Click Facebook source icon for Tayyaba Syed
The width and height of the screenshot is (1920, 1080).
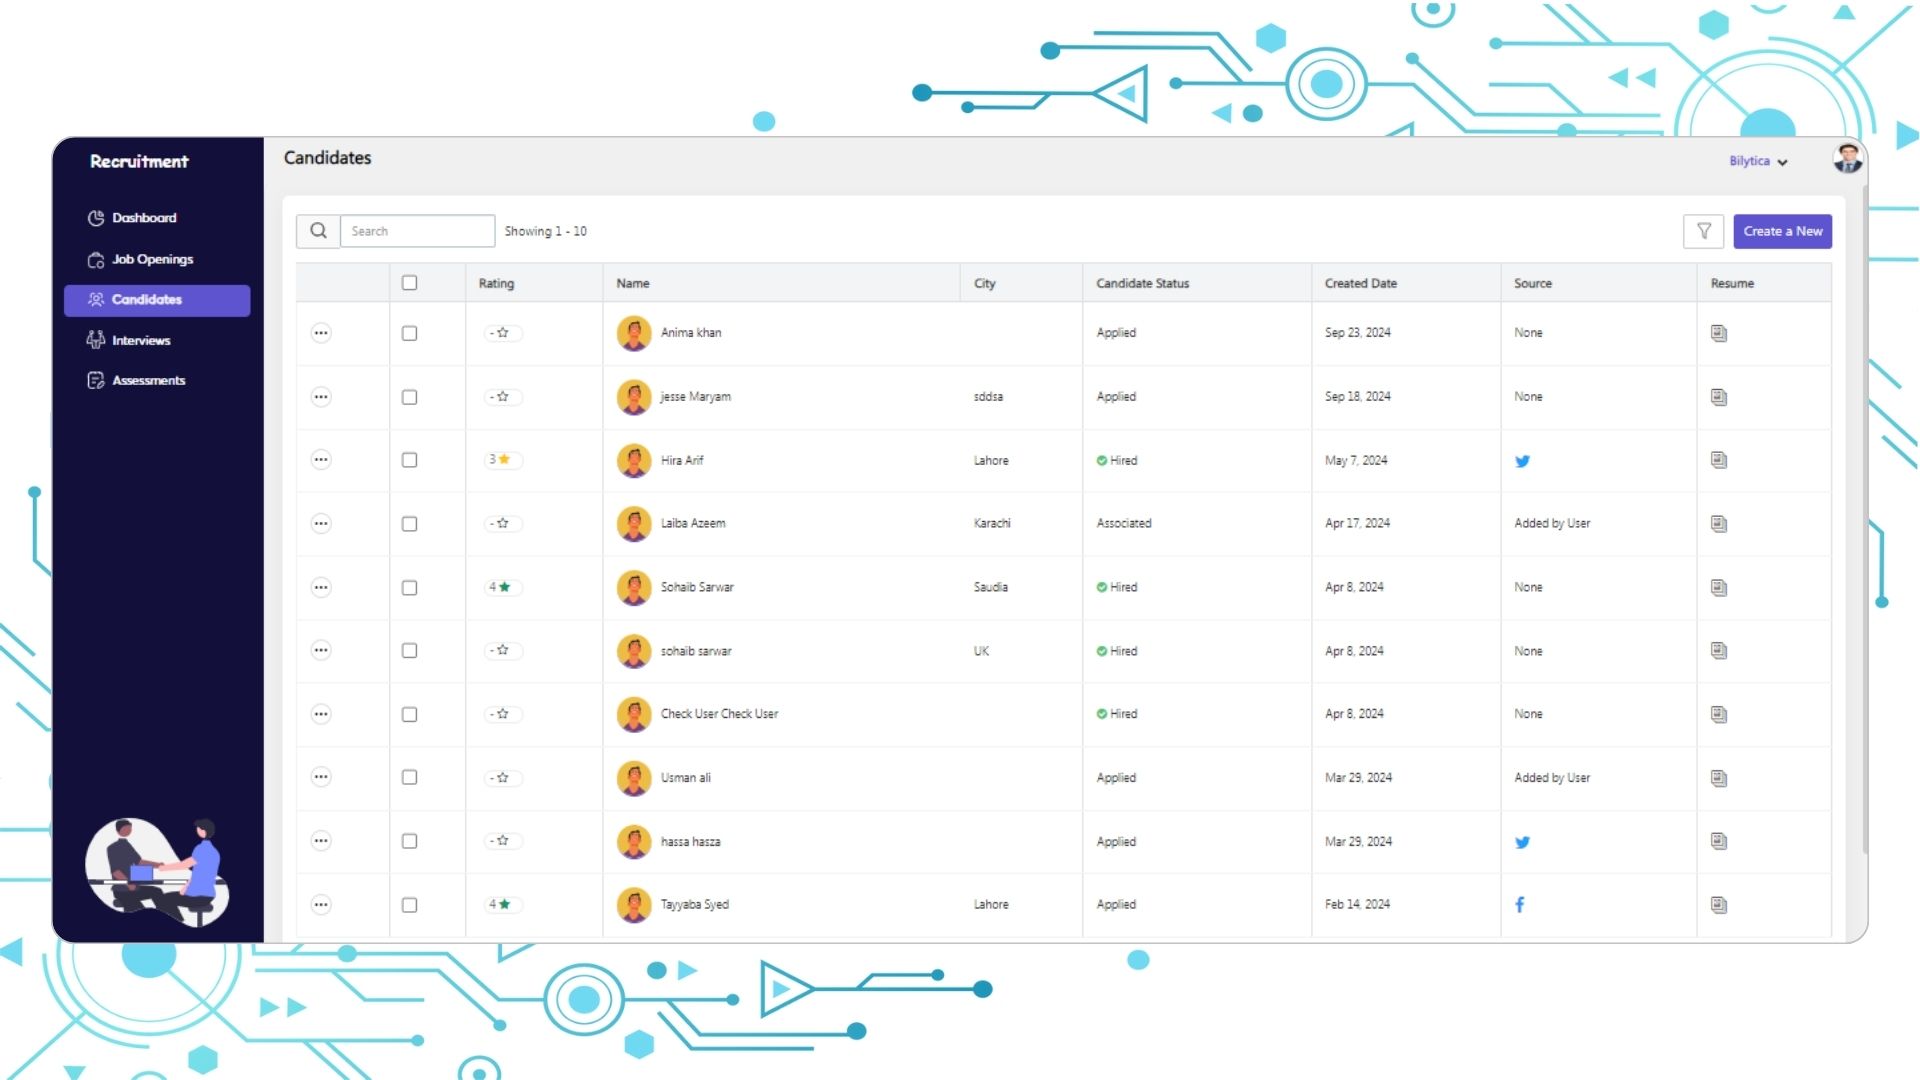(x=1519, y=903)
